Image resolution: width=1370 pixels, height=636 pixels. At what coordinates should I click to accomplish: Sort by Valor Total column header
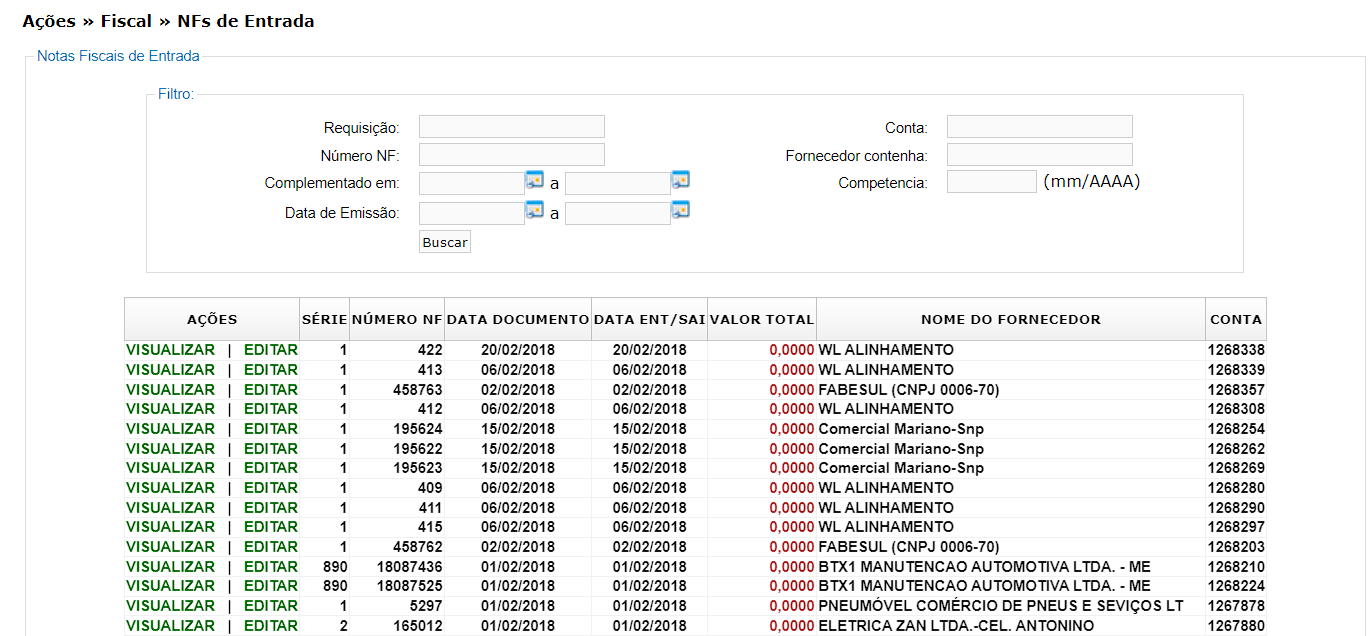coord(761,320)
